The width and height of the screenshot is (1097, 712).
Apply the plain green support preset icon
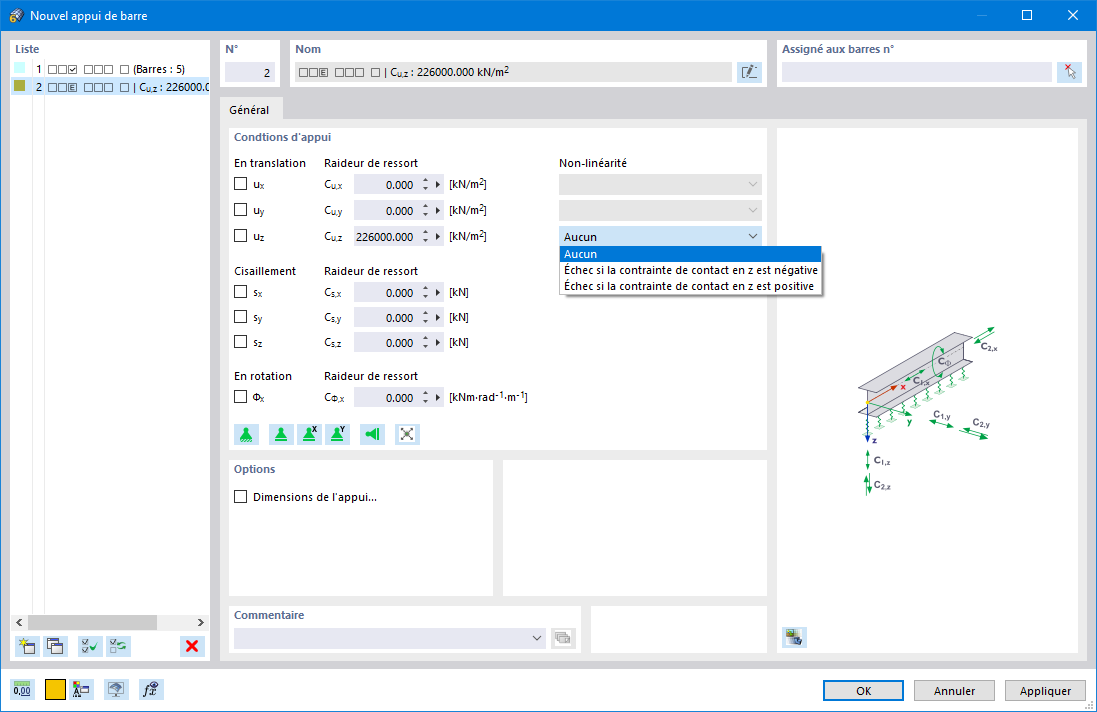tap(281, 434)
